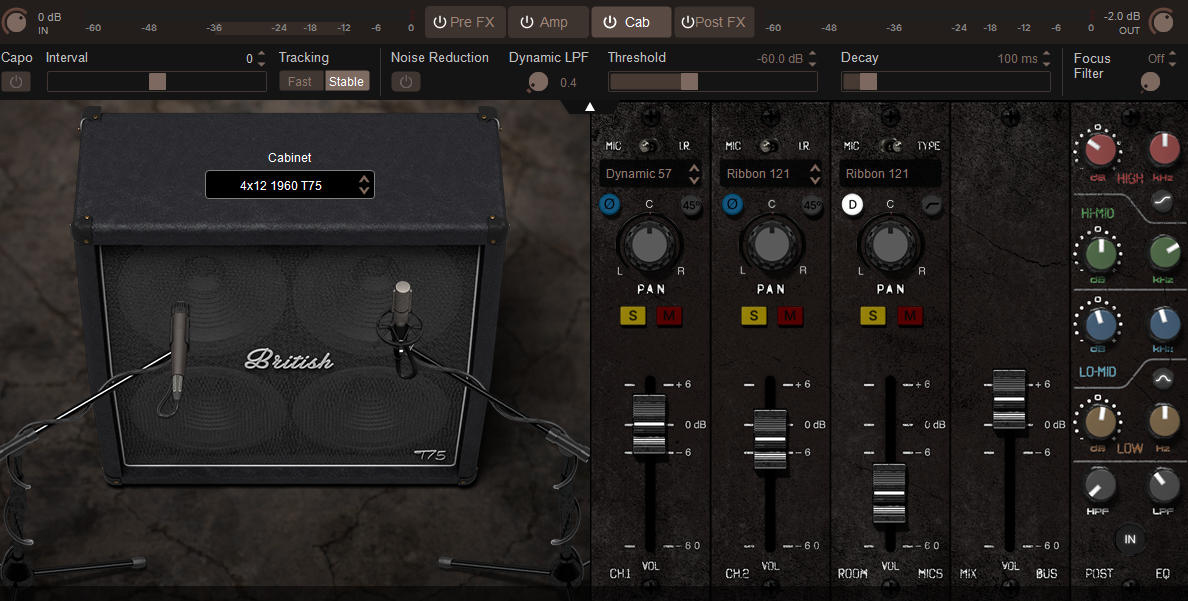Click the Mix Bus volume fader
Screen dimensions: 1188x601
pos(1009,399)
